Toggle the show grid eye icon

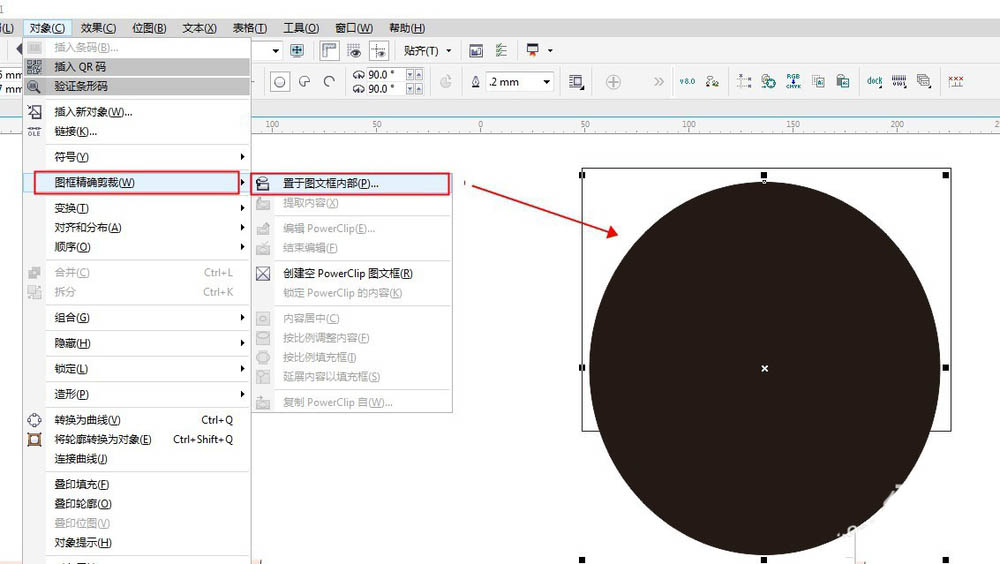[x=354, y=50]
